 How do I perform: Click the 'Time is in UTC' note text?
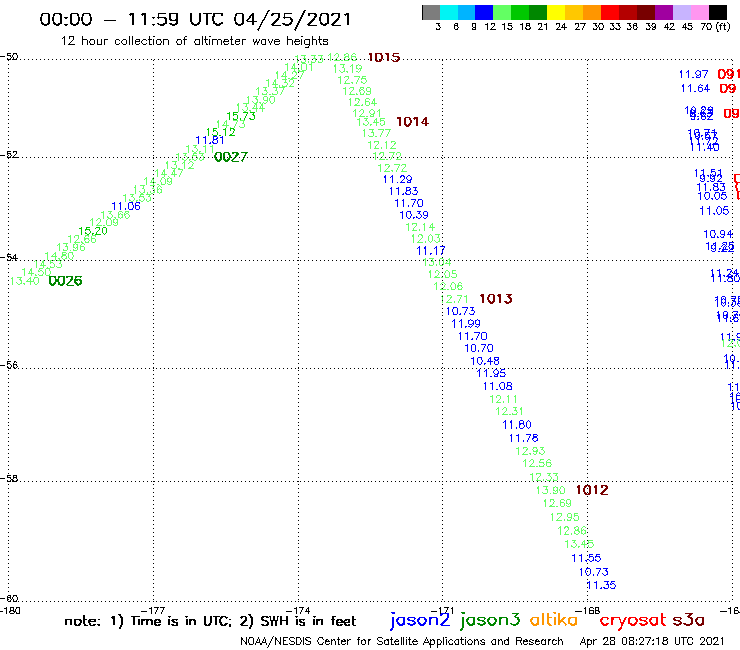(181, 621)
